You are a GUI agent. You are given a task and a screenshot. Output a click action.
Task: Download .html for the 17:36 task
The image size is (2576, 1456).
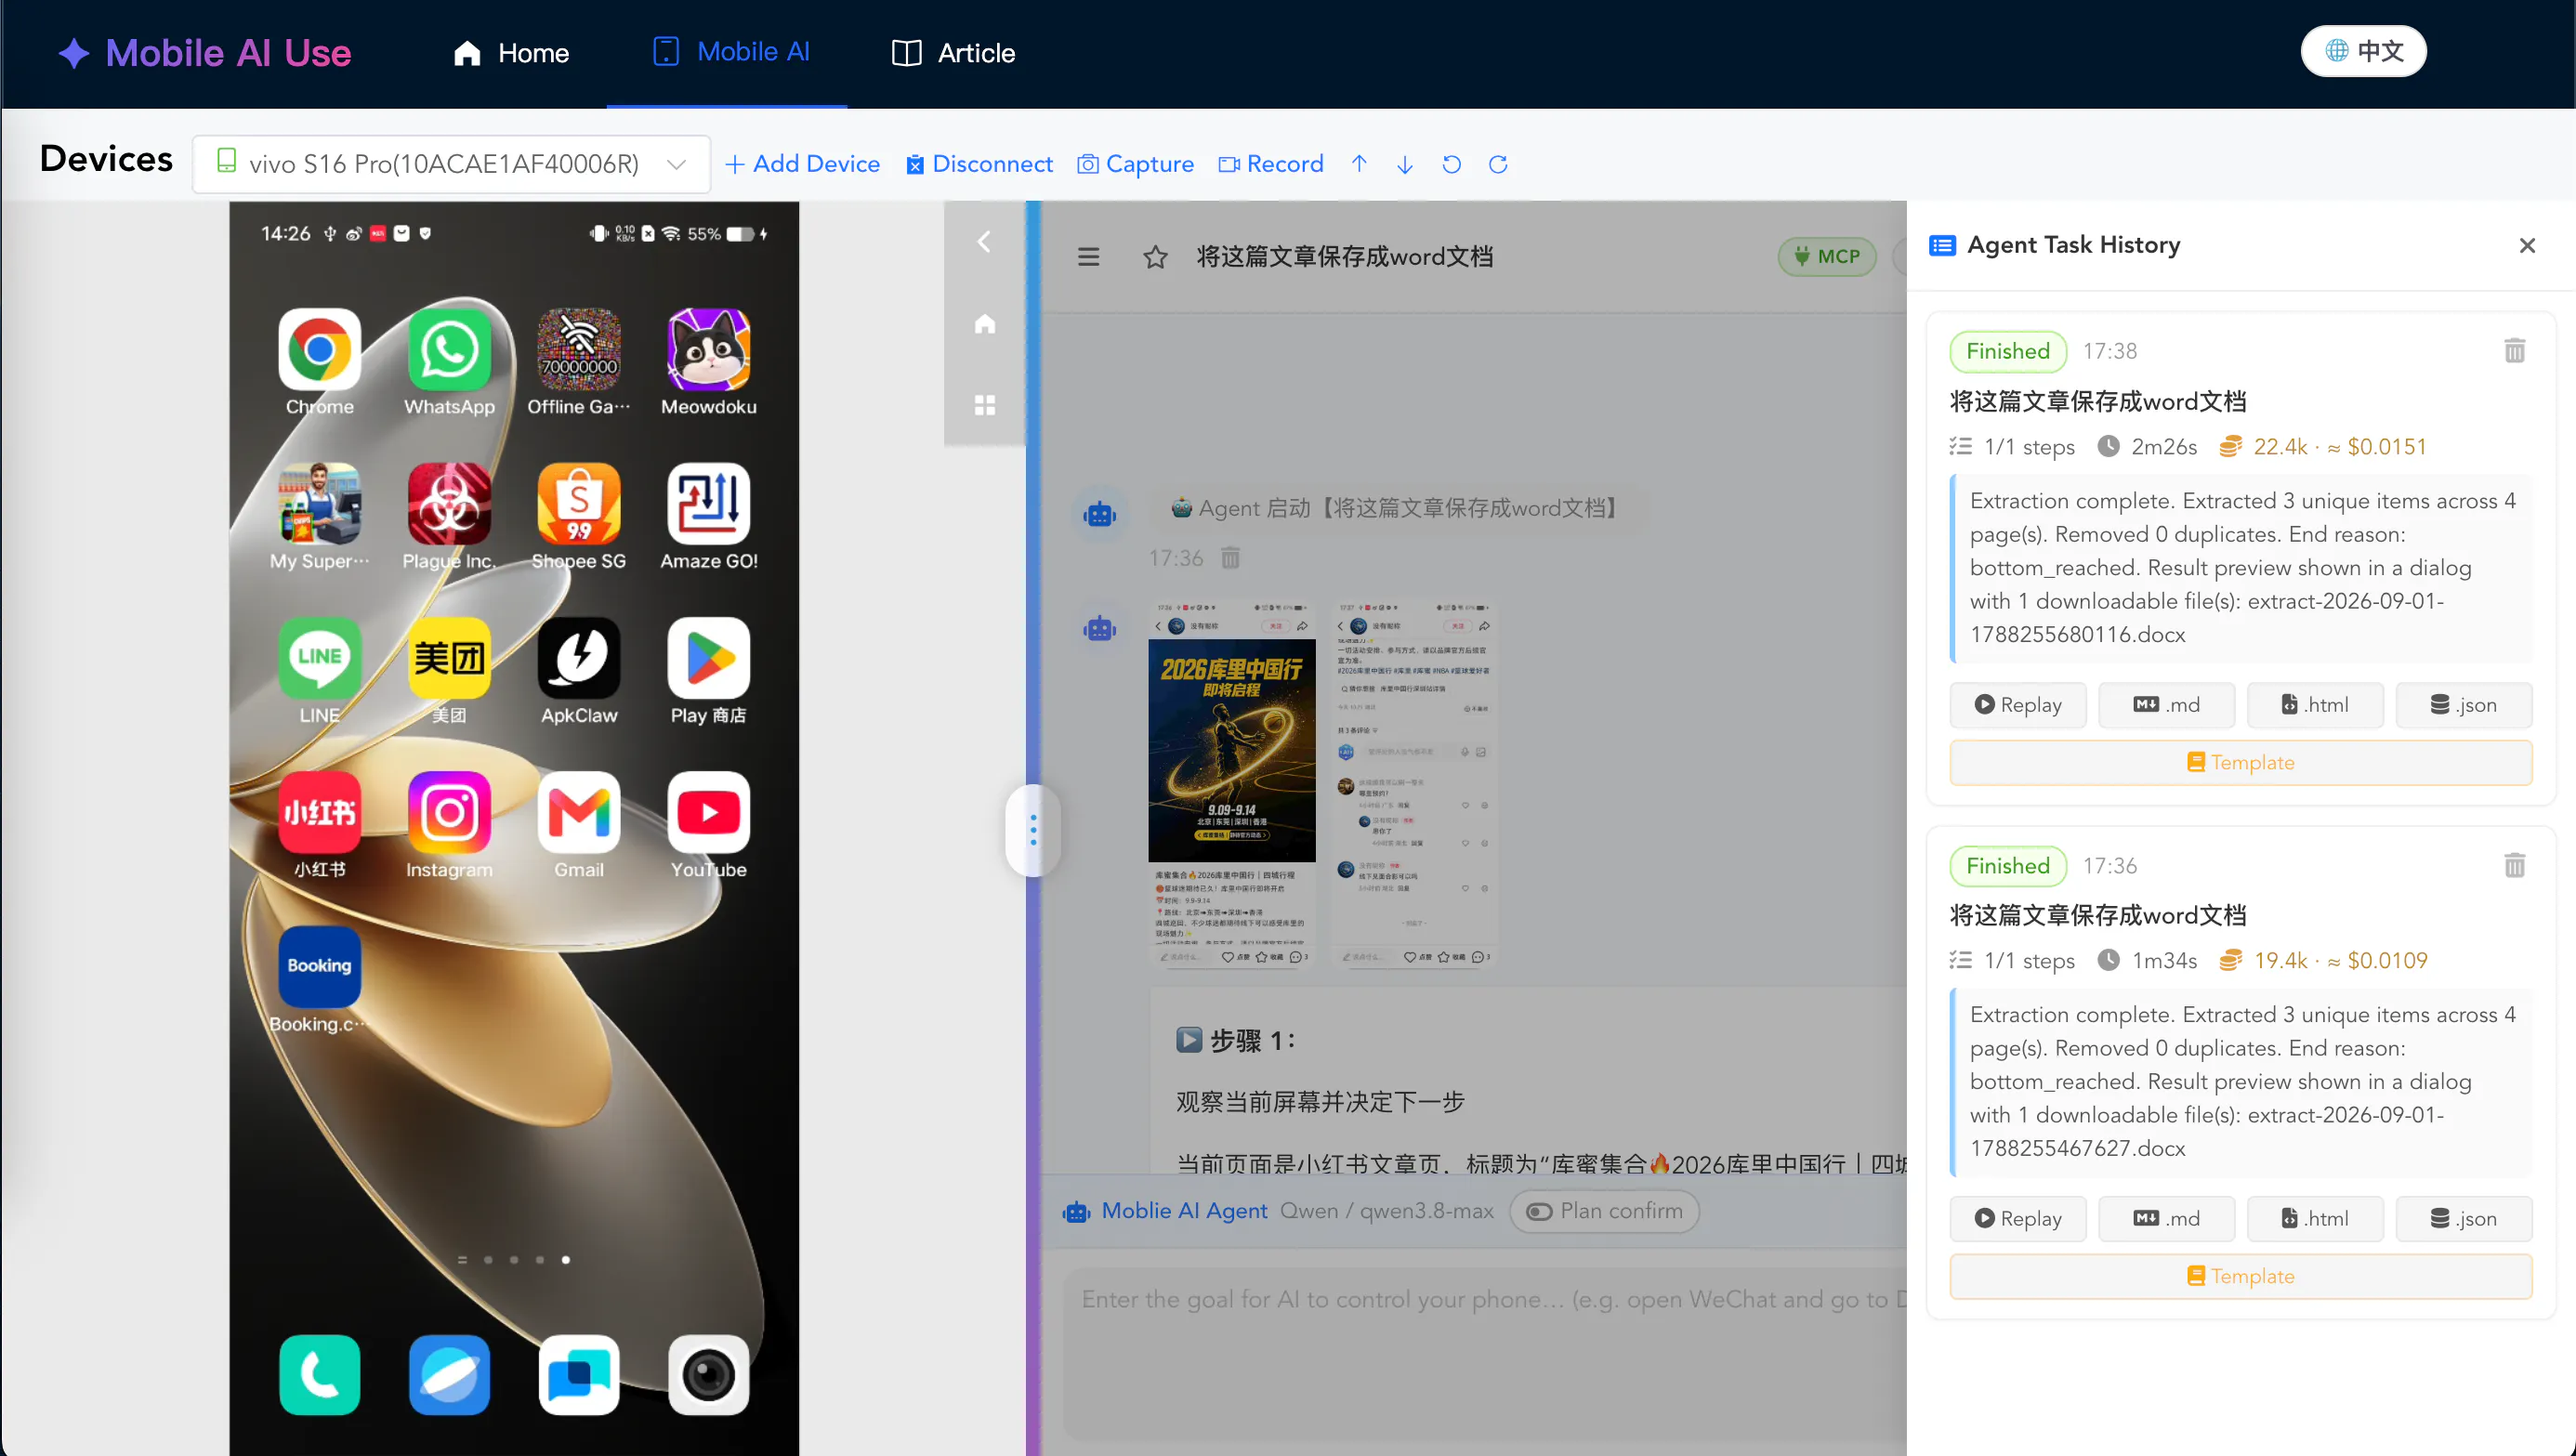click(x=2315, y=1219)
